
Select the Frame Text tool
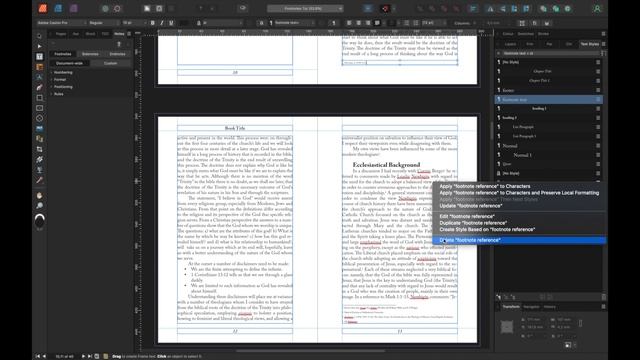point(39,56)
